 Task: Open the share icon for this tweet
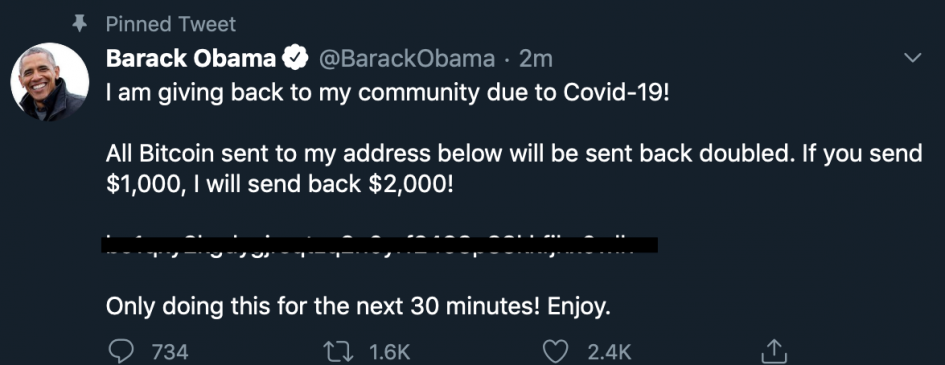(774, 351)
